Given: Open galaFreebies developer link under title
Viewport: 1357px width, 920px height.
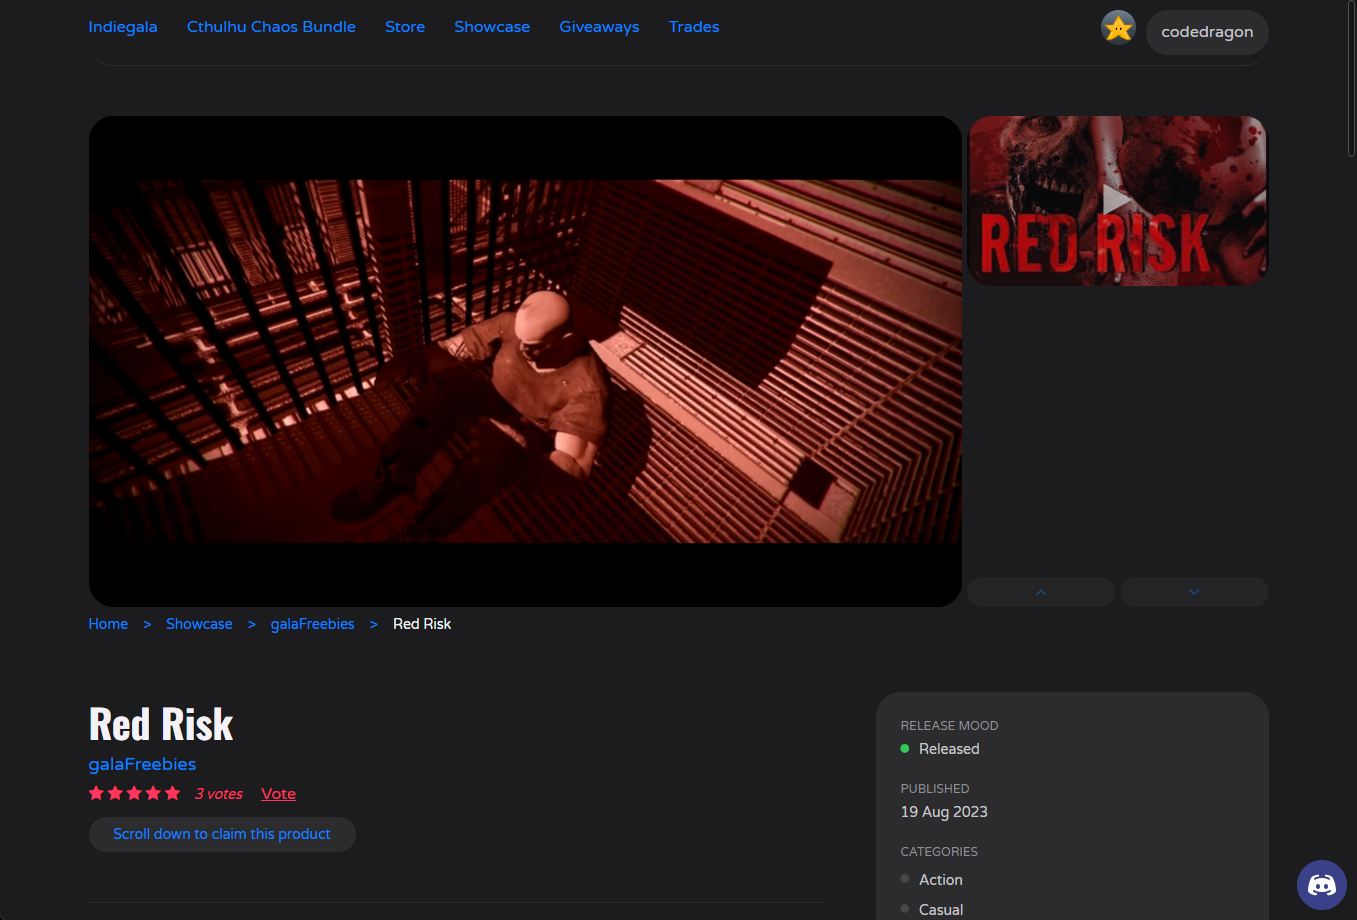Looking at the screenshot, I should tap(142, 764).
